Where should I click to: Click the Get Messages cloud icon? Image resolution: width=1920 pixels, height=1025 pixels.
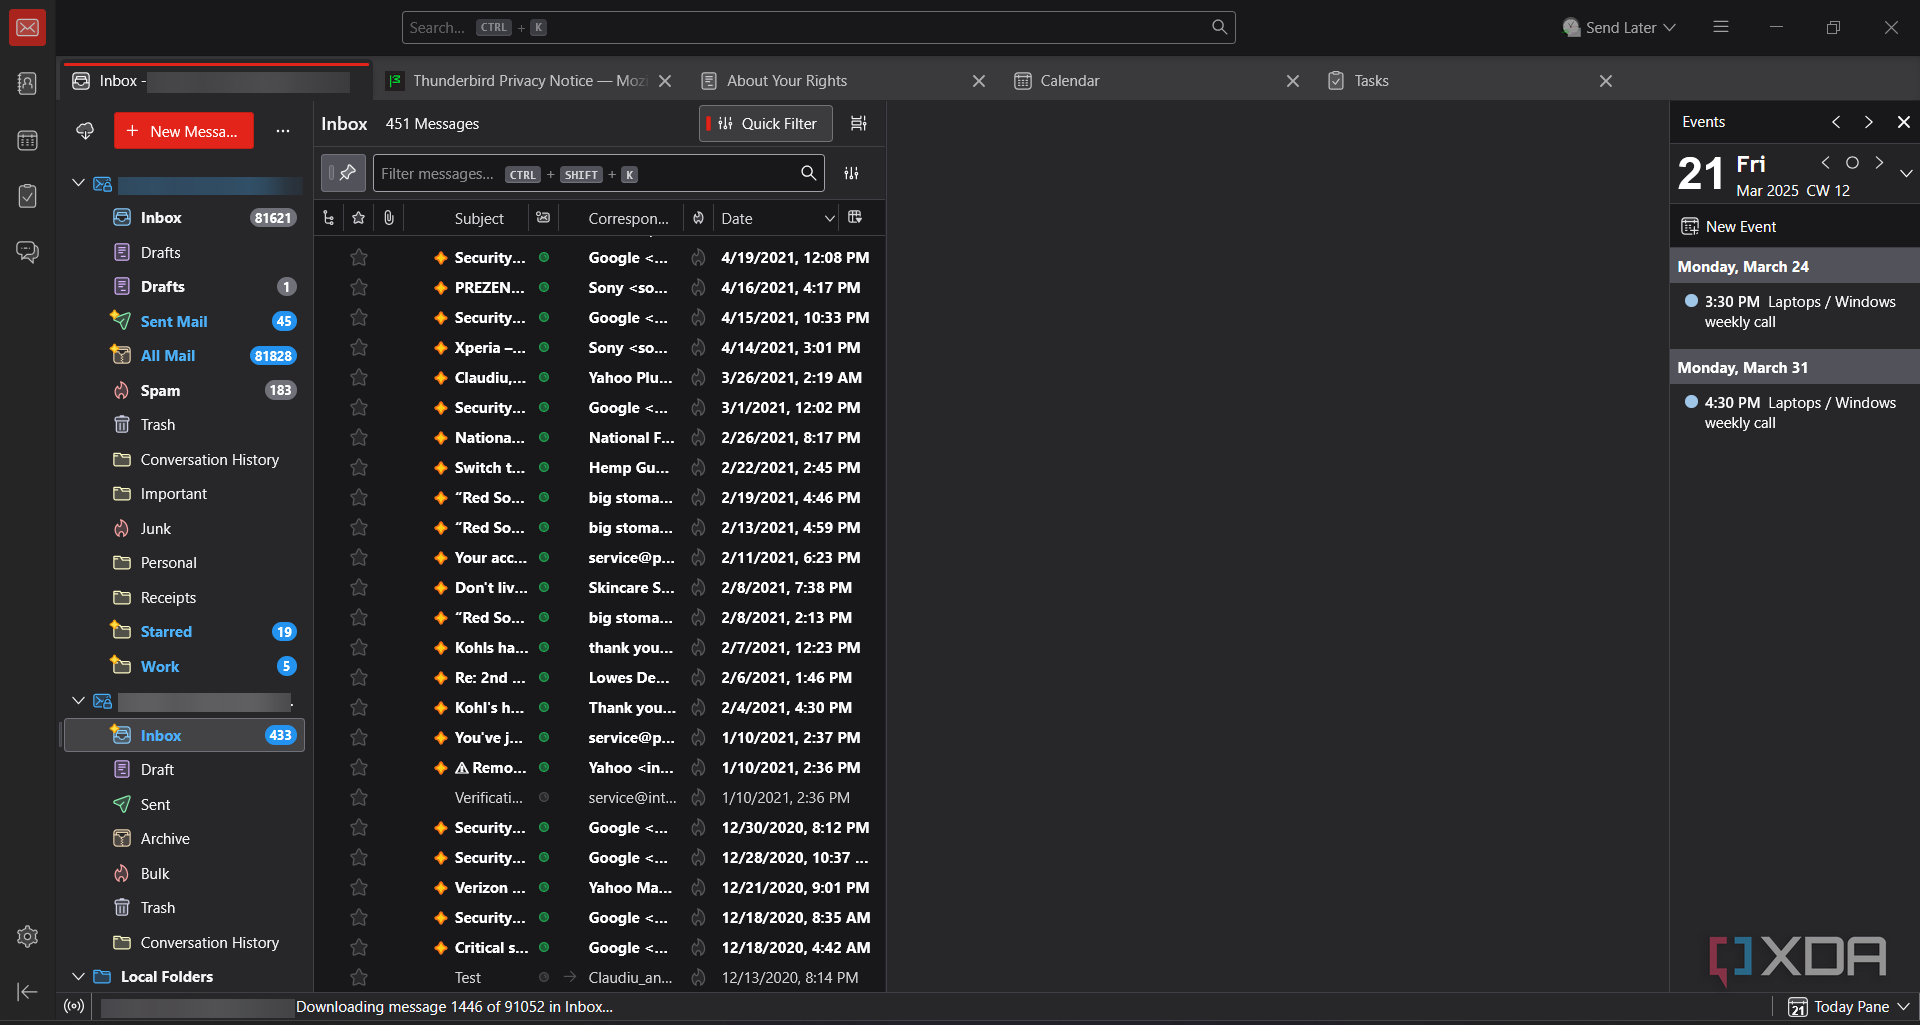pyautogui.click(x=85, y=131)
